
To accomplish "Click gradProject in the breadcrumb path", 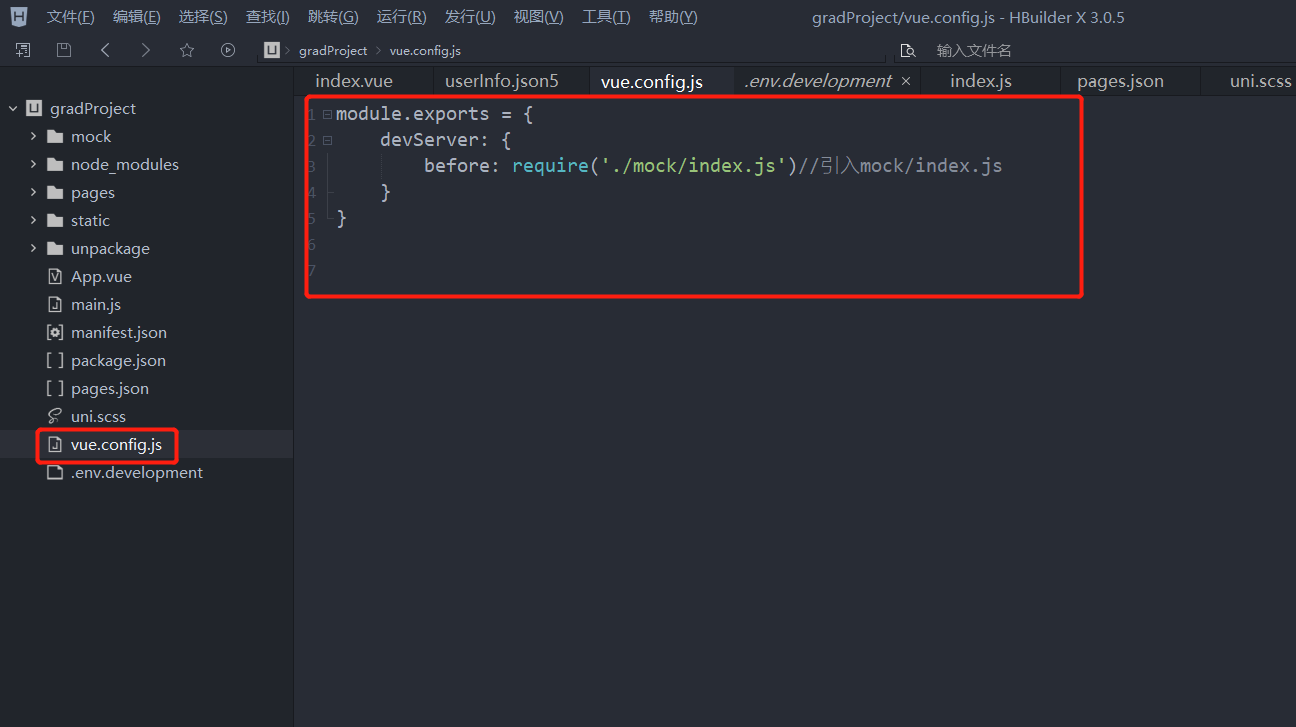I will [333, 50].
